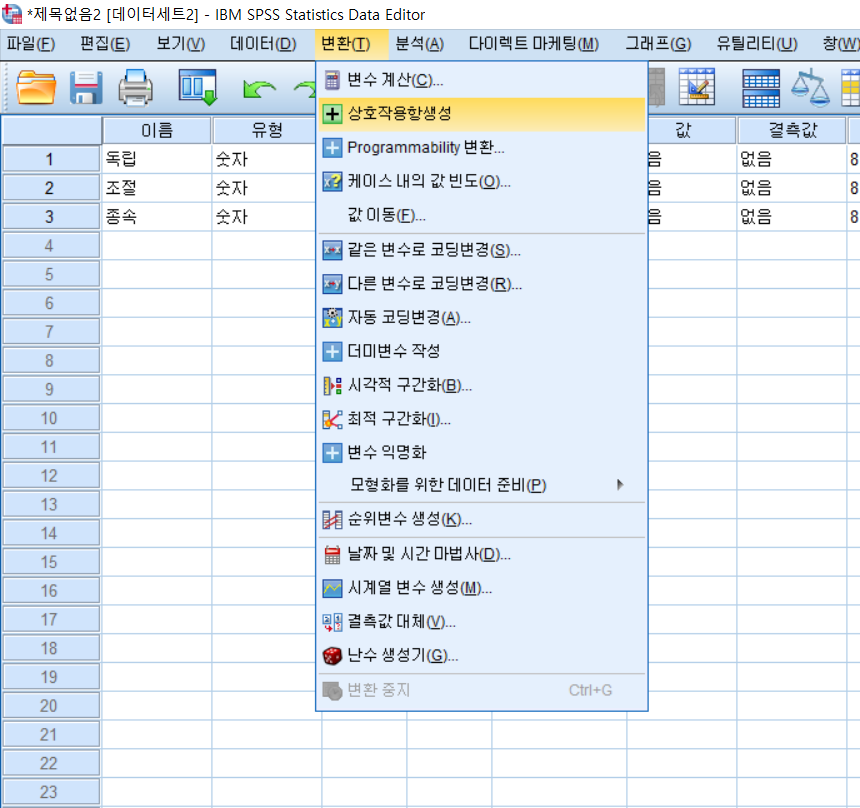Click icon beside 최적 구간화

pyautogui.click(x=332, y=420)
